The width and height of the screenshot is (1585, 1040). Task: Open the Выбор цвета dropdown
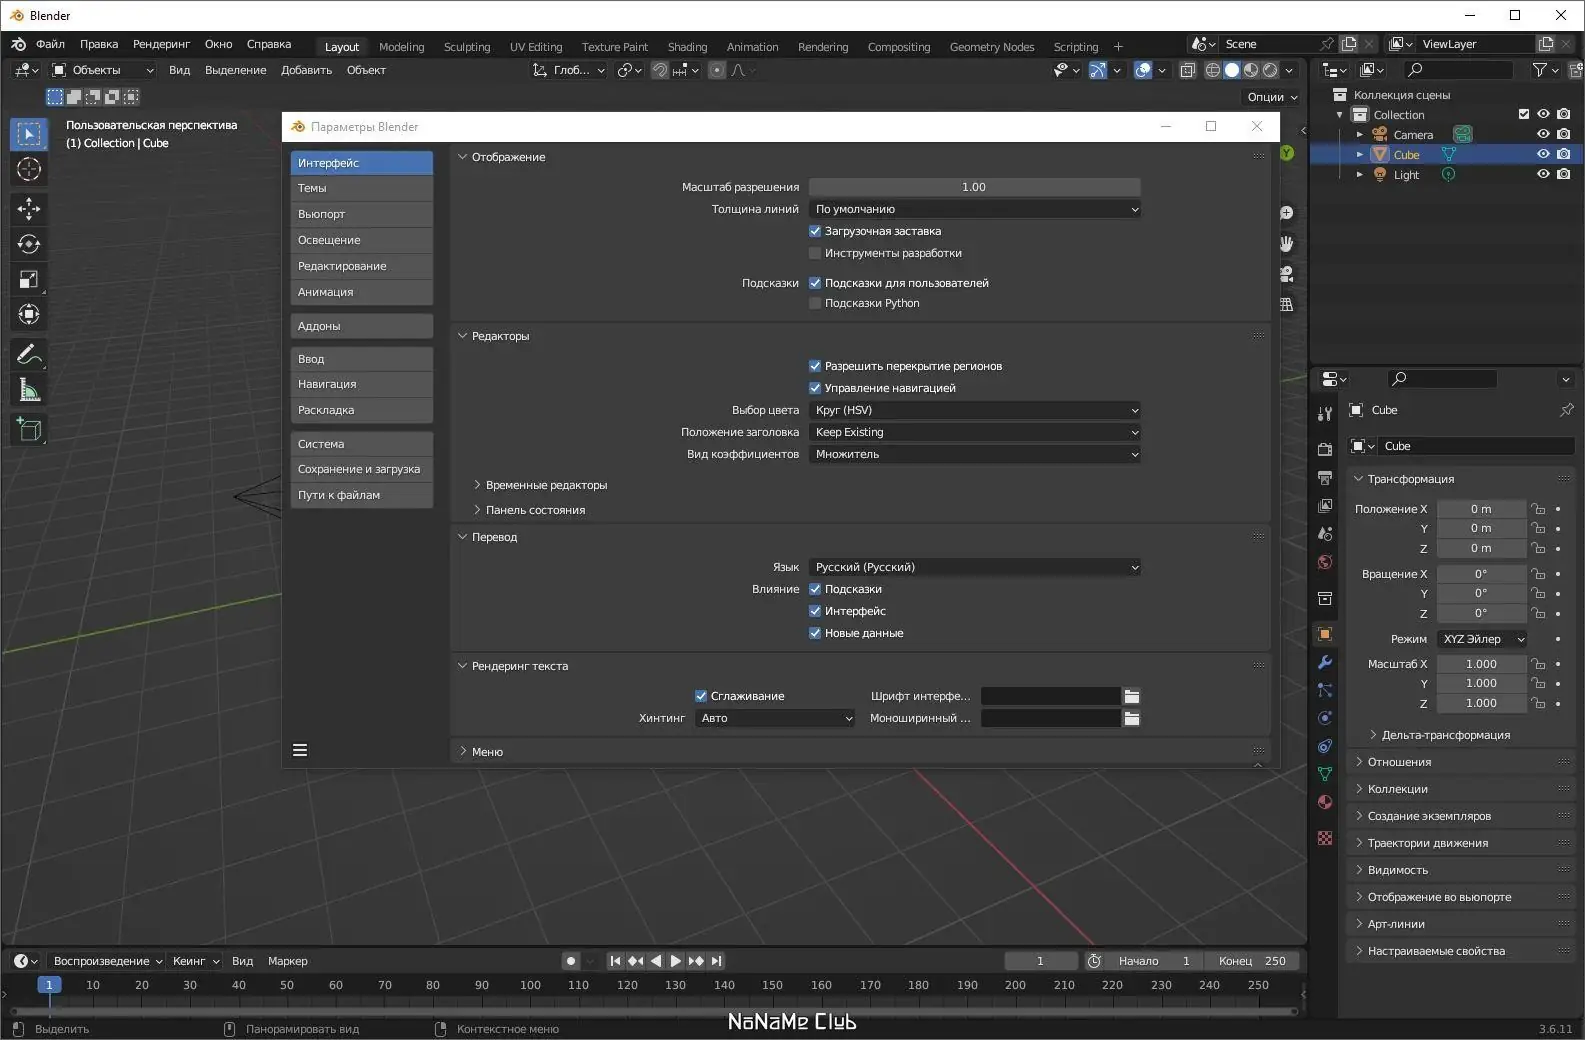pyautogui.click(x=975, y=410)
